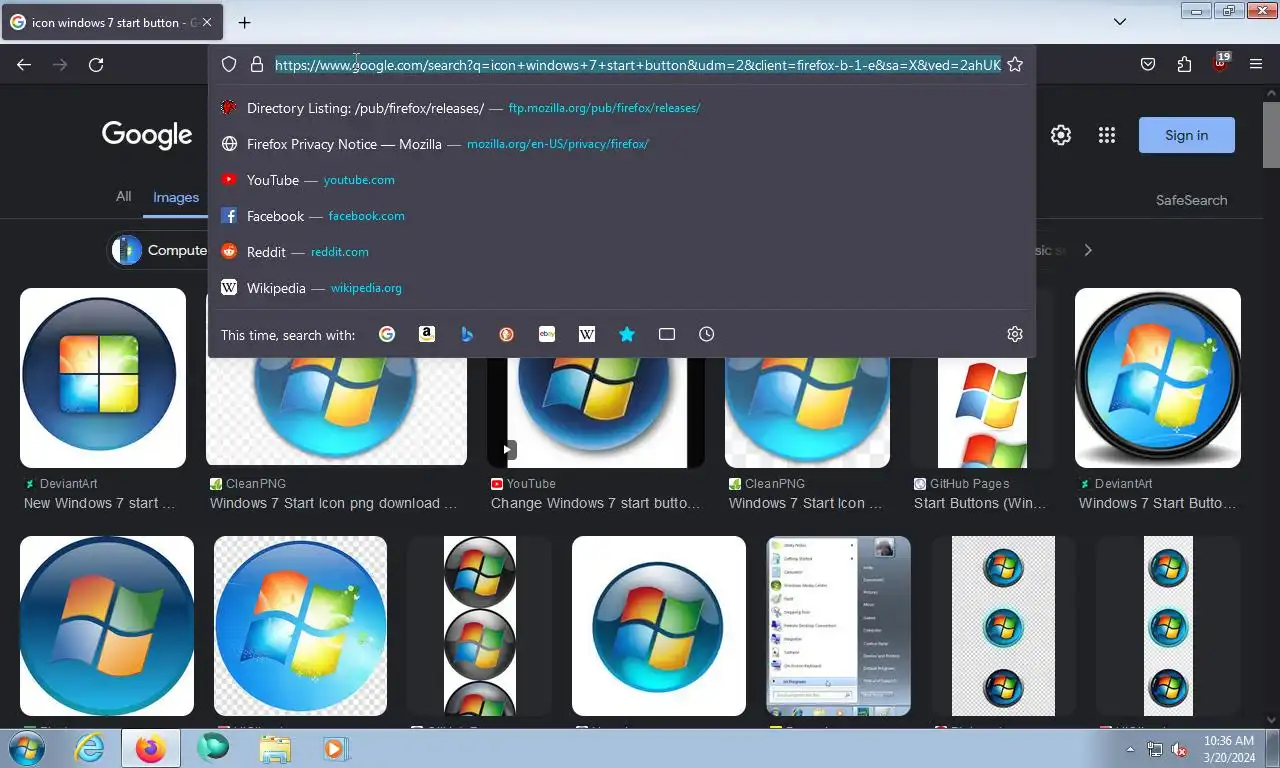Viewport: 1280px width, 768px height.
Task: Search this time with Amazon
Action: coord(427,334)
